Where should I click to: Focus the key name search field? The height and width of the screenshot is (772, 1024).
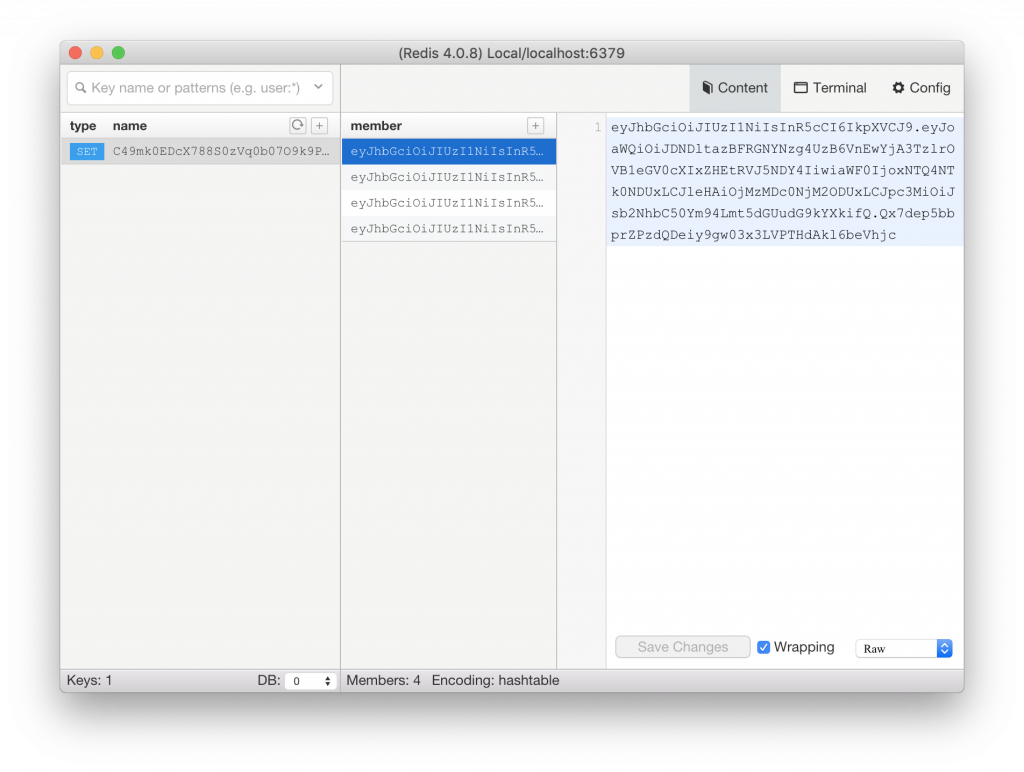(200, 88)
